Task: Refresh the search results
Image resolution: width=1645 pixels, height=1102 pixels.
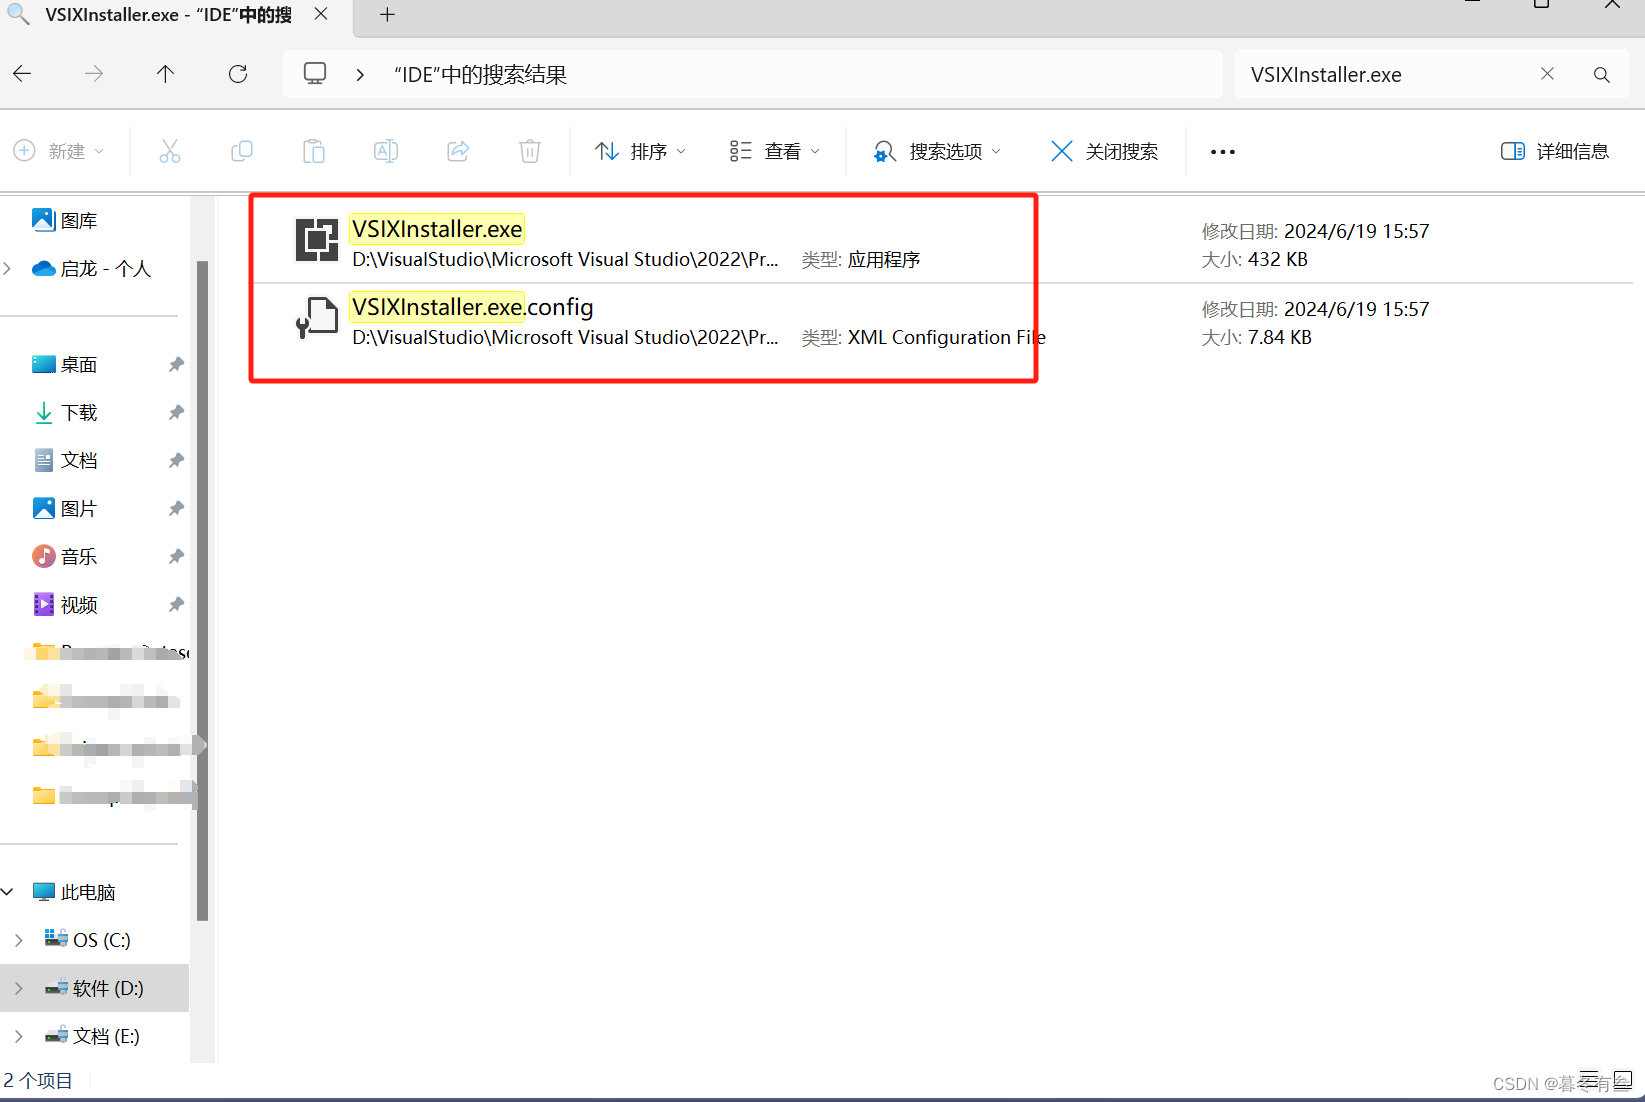Action: click(238, 74)
